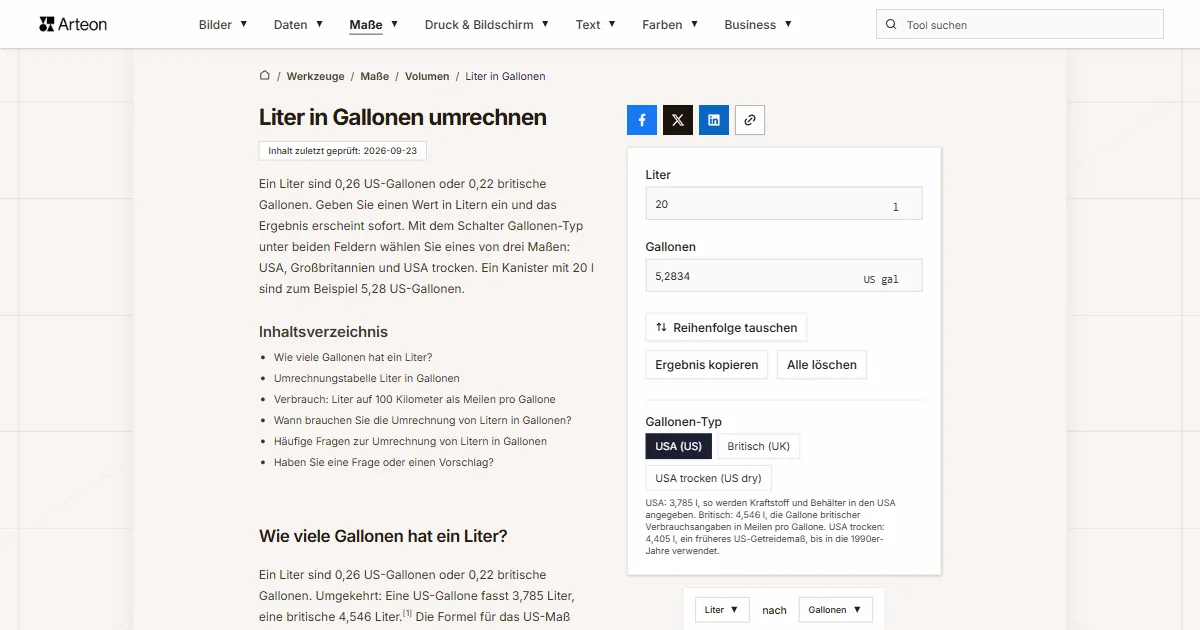Go to Werkzeuge breadcrumb
1200x630 pixels.
coord(315,76)
